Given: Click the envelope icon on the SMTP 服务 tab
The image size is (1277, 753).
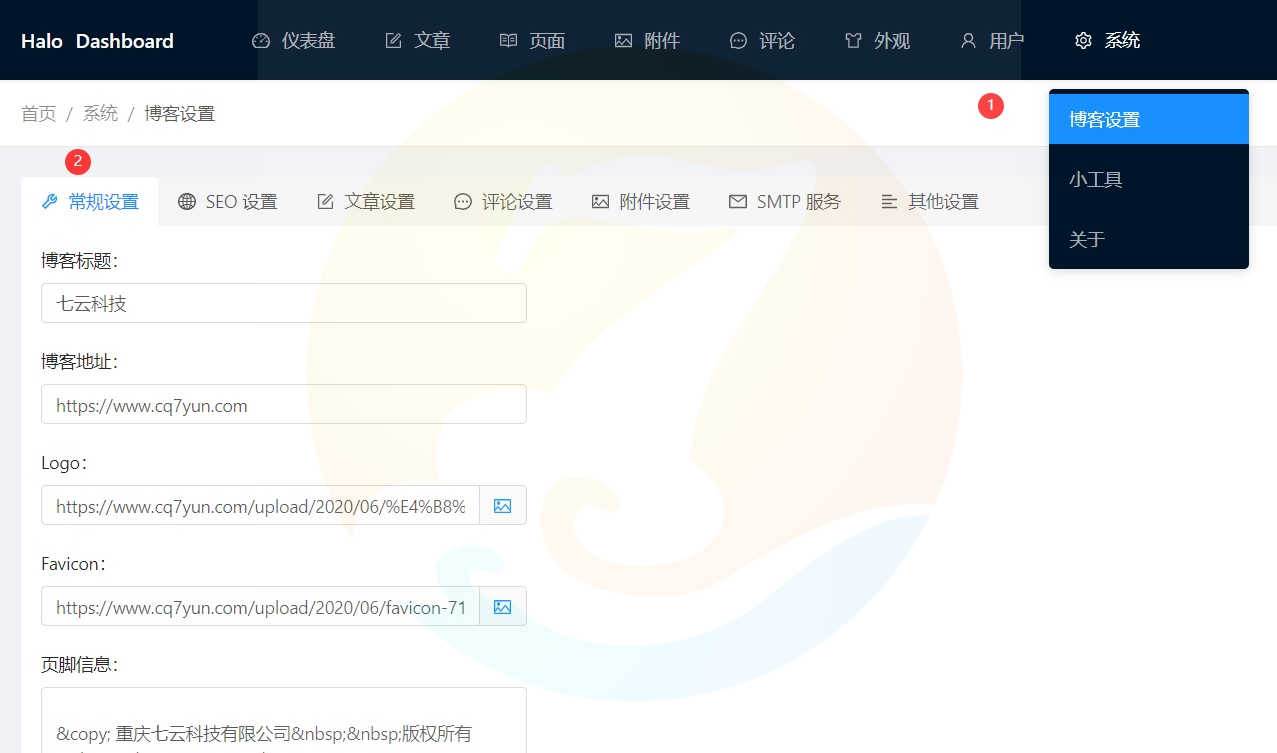Looking at the screenshot, I should click(738, 202).
